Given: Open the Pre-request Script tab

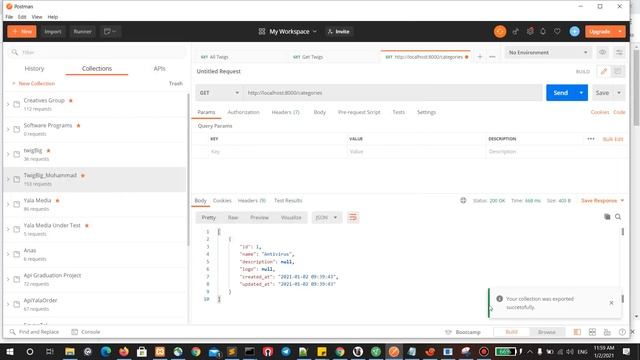Looking at the screenshot, I should [x=359, y=112].
